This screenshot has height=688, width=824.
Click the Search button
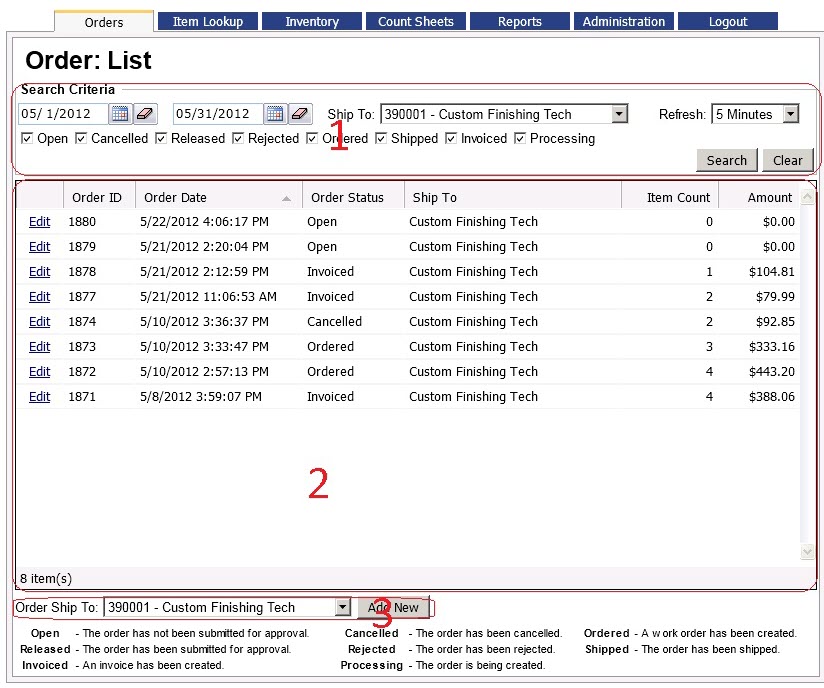tap(726, 160)
